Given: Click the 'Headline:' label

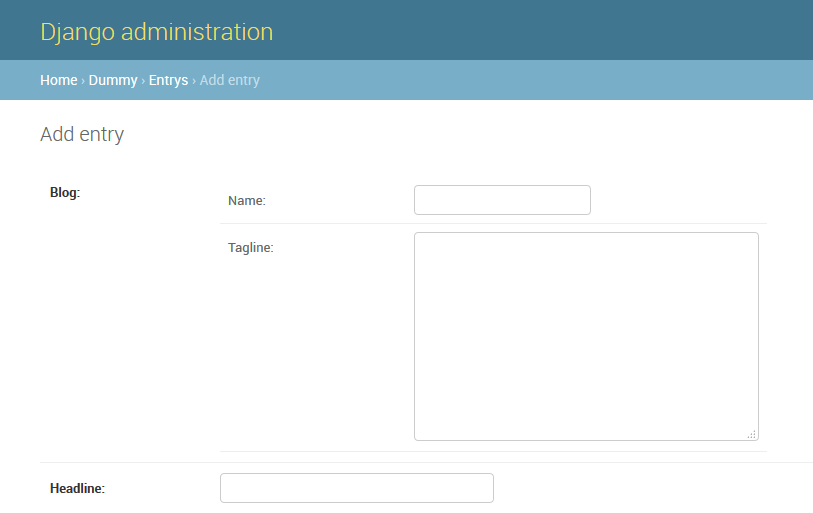Looking at the screenshot, I should [x=77, y=488].
